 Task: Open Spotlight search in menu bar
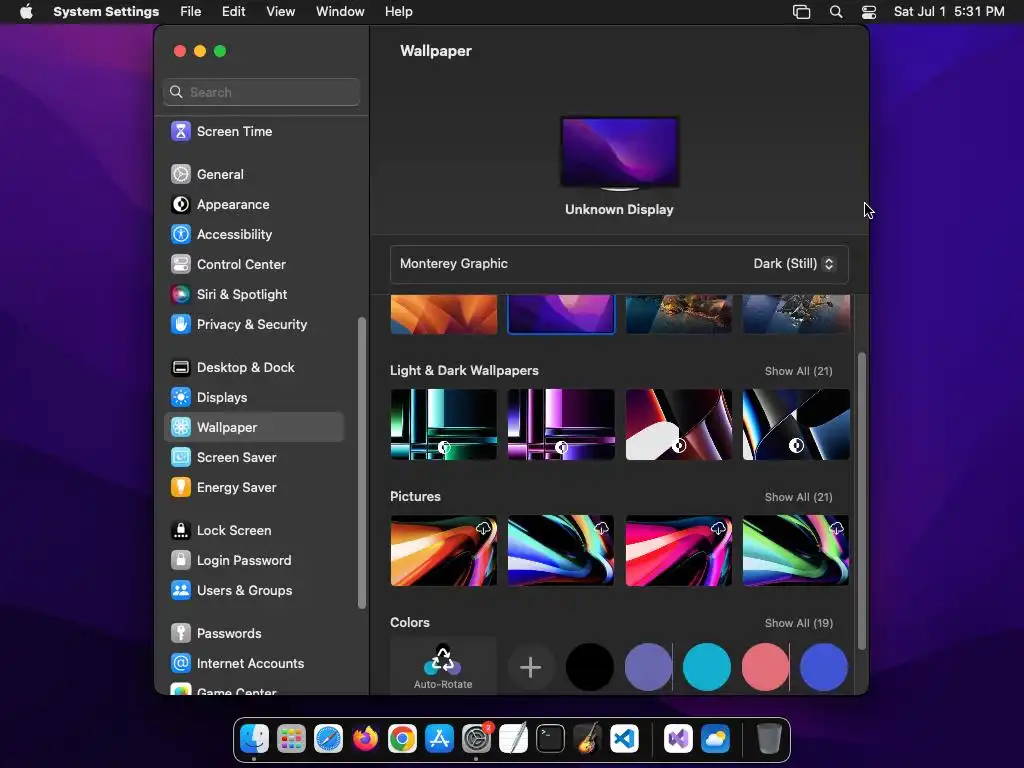(835, 12)
